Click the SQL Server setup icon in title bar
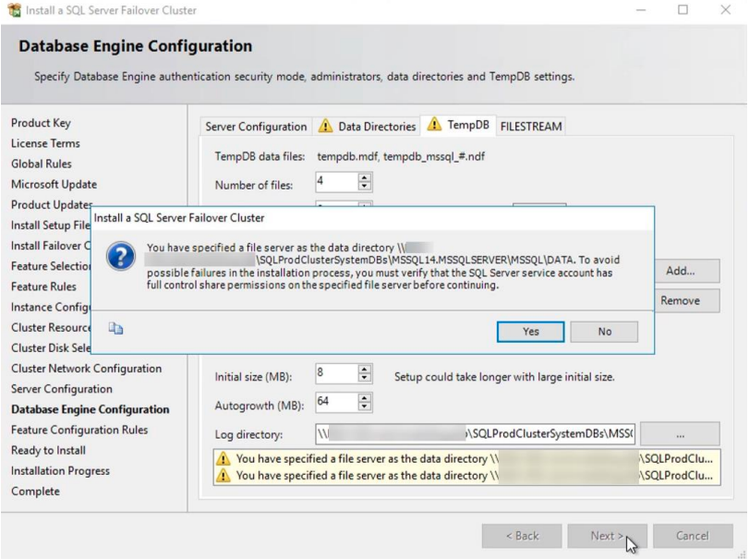The width and height of the screenshot is (749, 560). point(14,10)
